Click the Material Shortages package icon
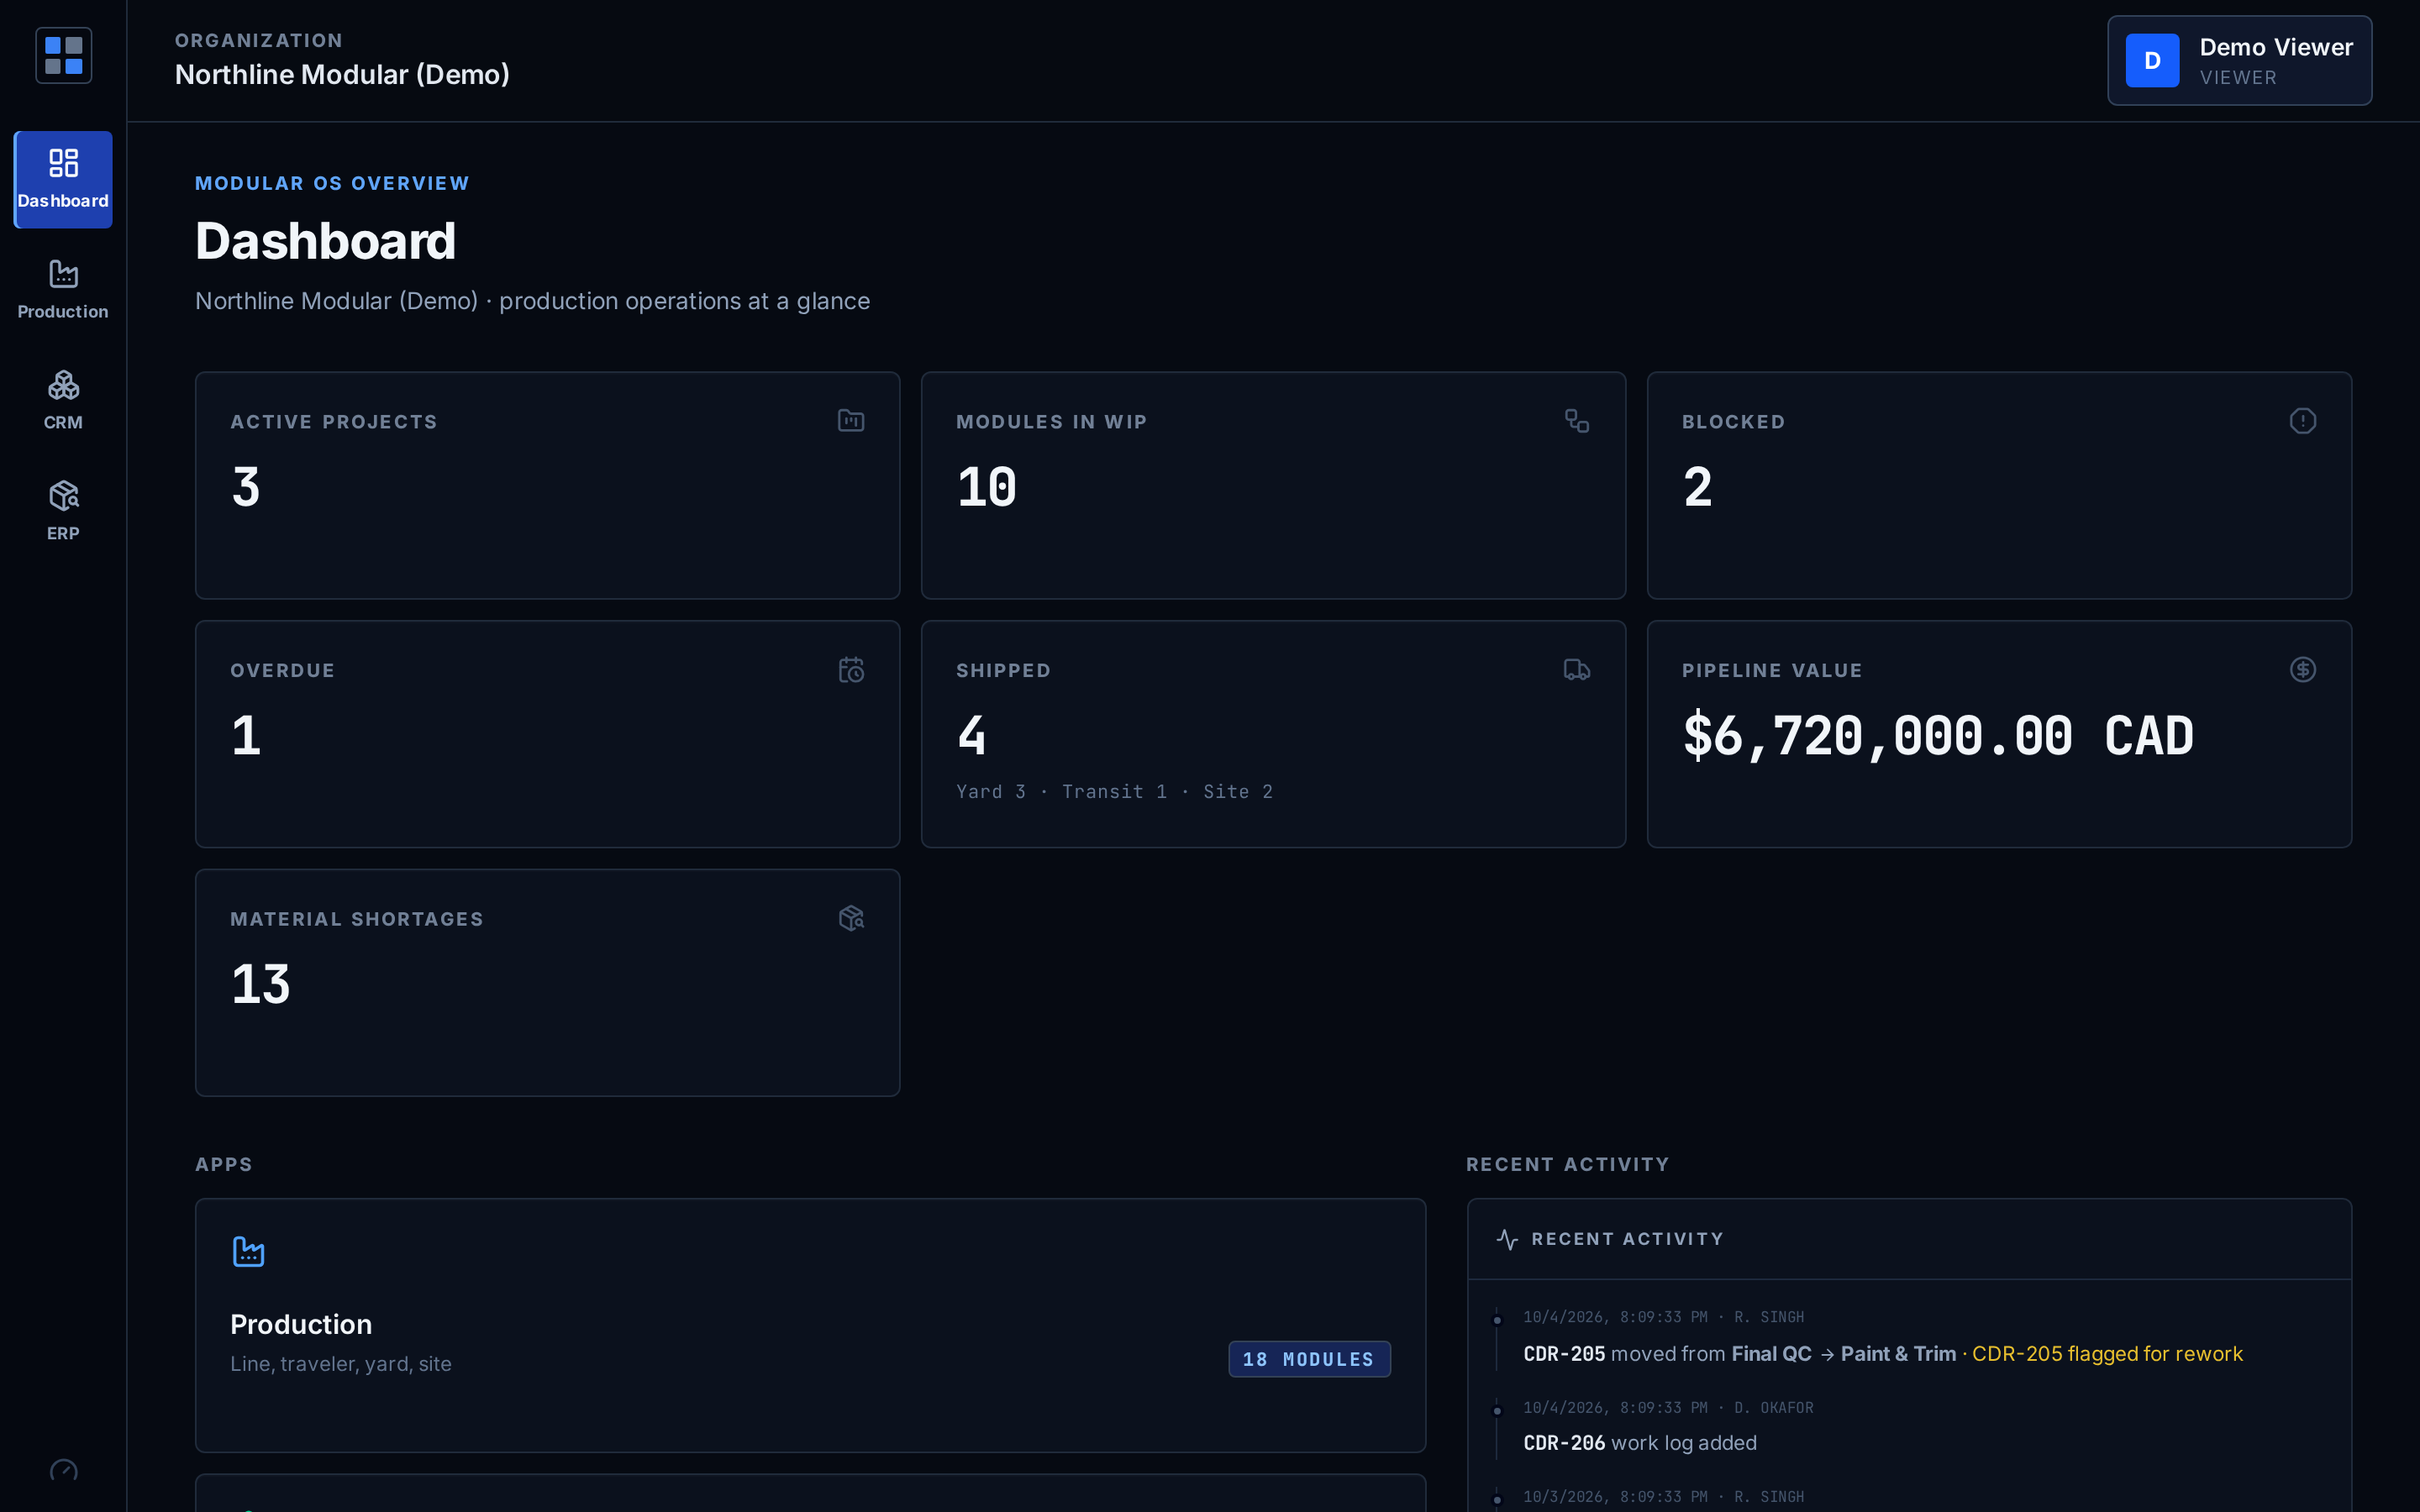The image size is (2420, 1512). (851, 918)
